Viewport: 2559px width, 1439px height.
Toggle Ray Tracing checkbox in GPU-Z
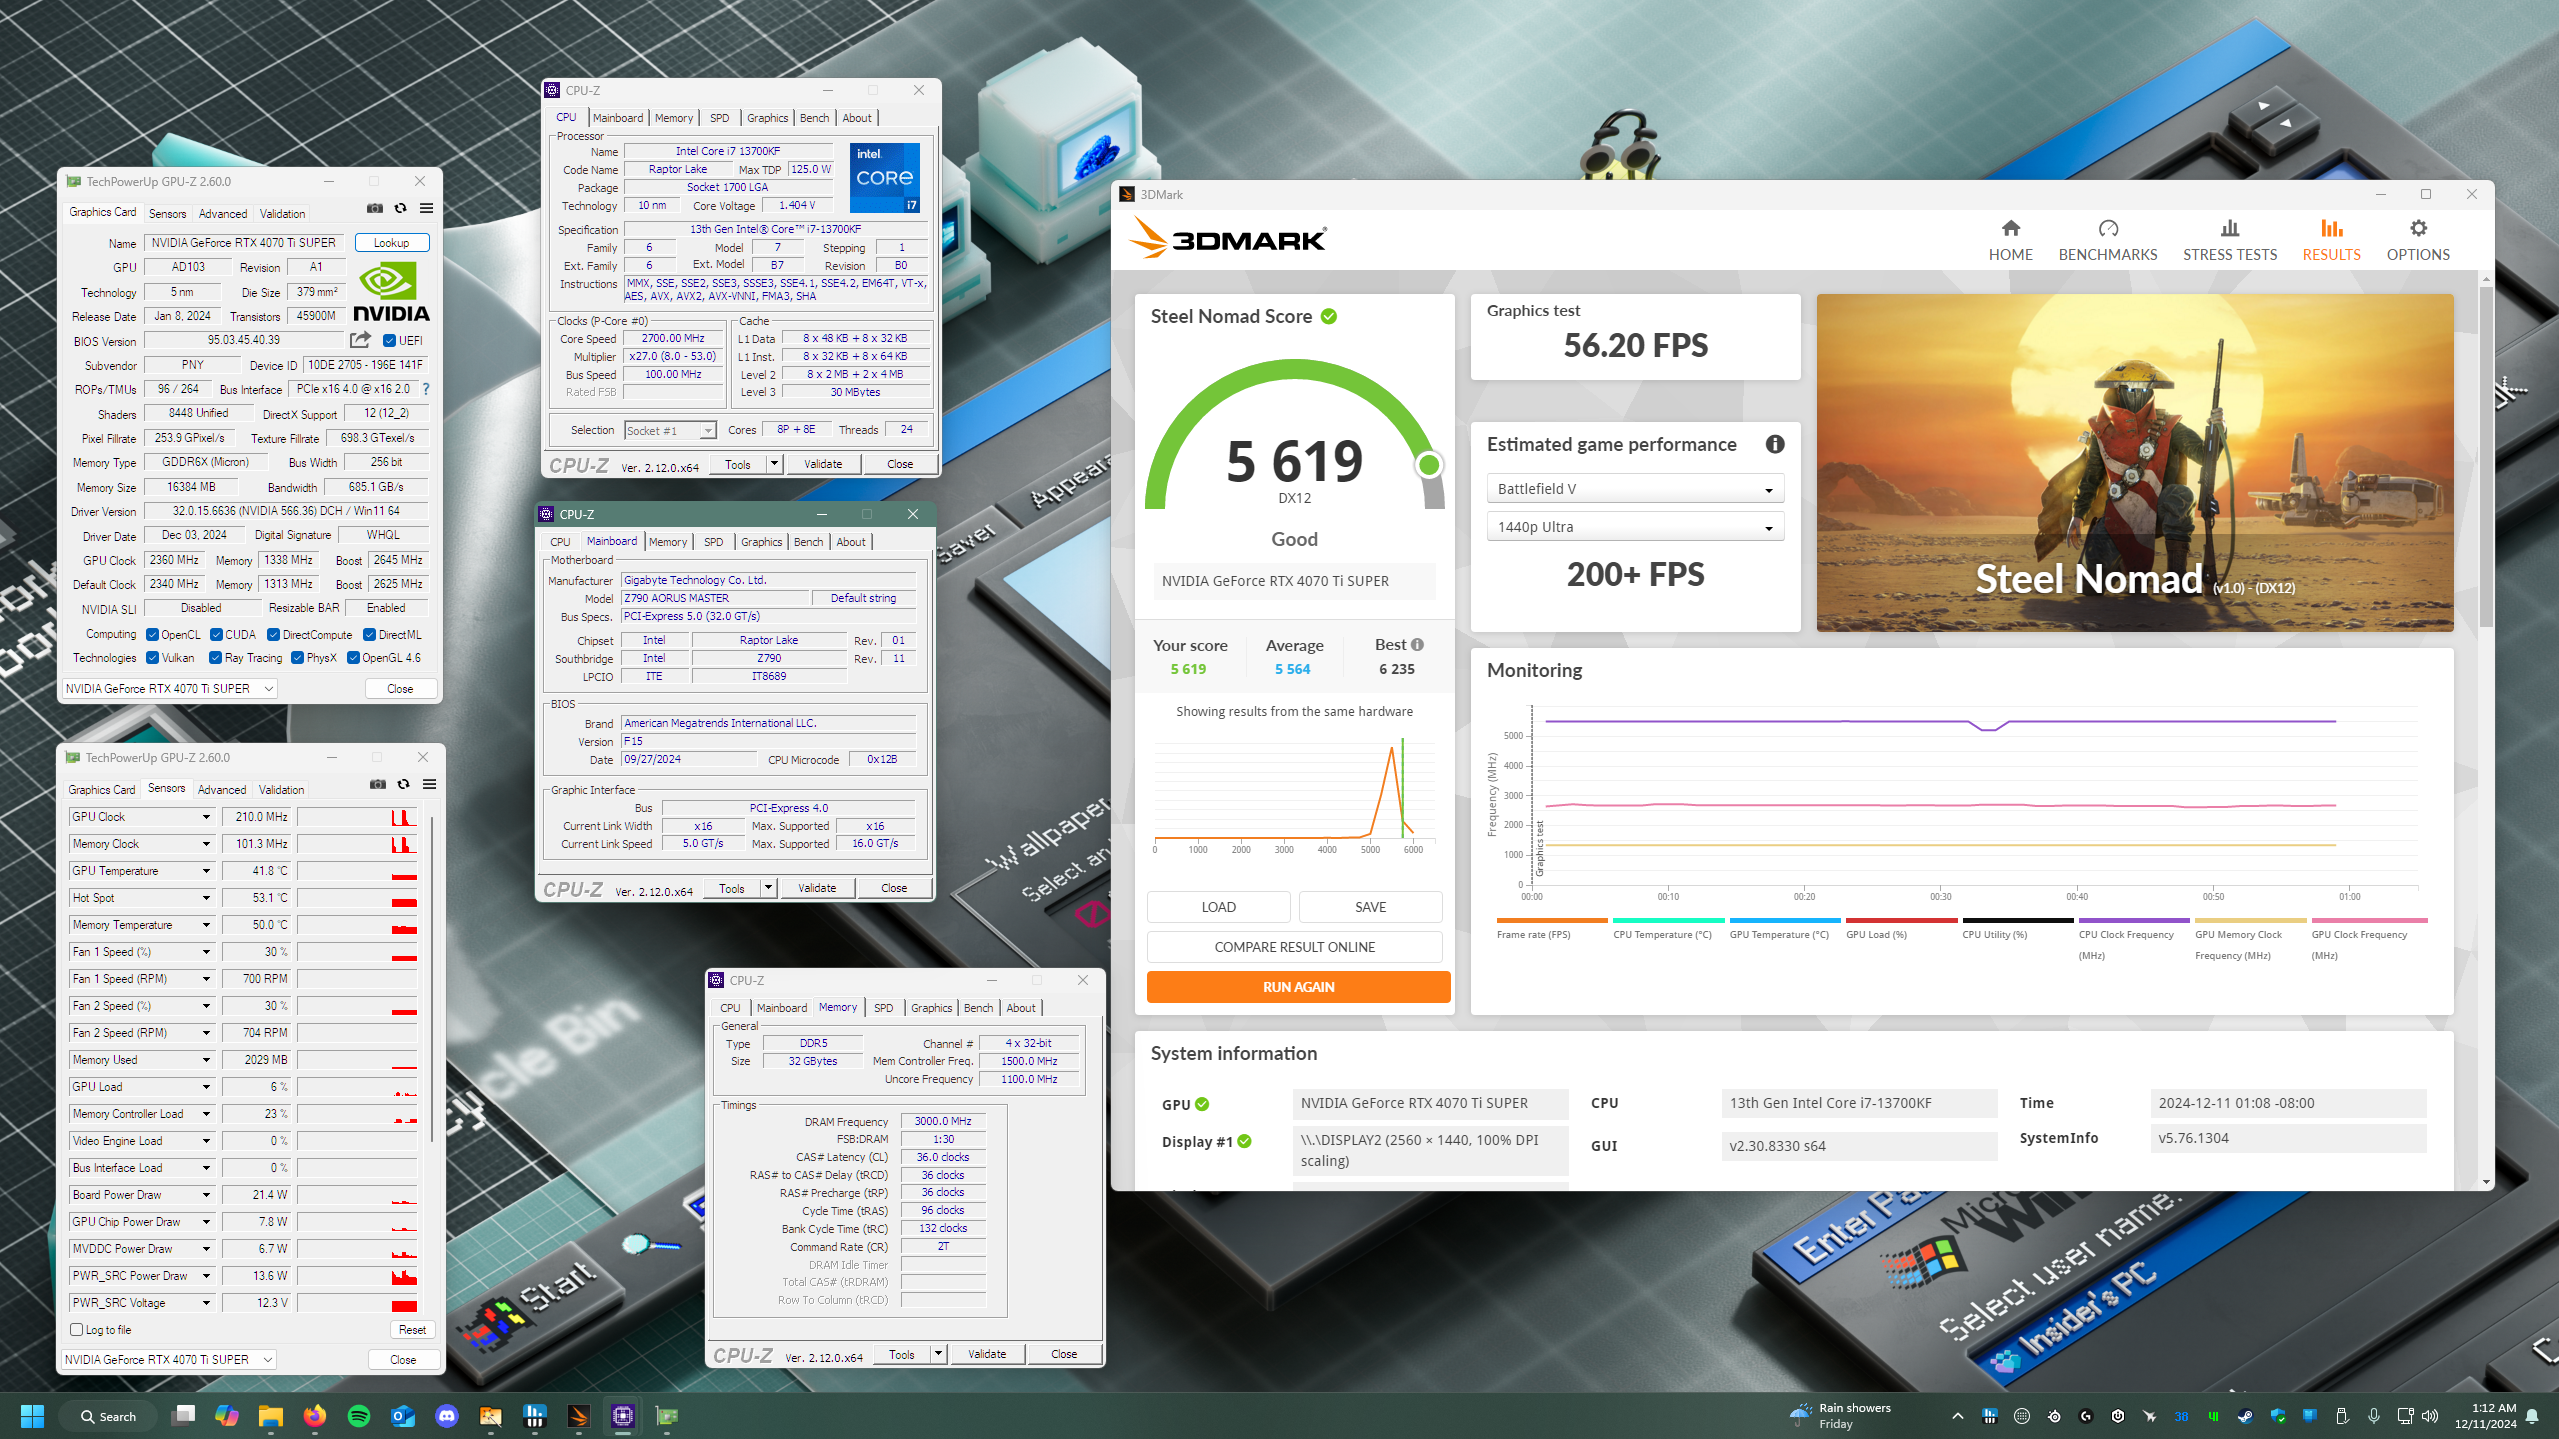coord(215,657)
